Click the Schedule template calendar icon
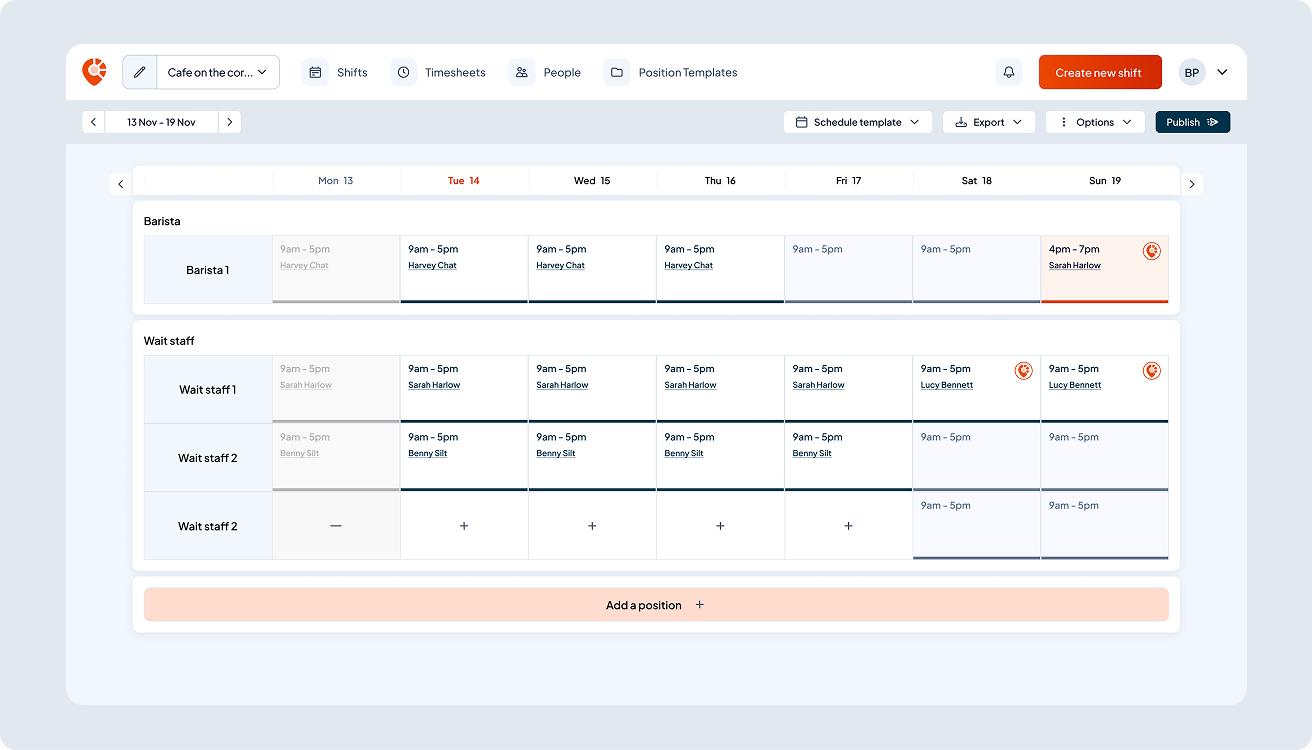This screenshot has height=750, width=1312. coord(802,122)
